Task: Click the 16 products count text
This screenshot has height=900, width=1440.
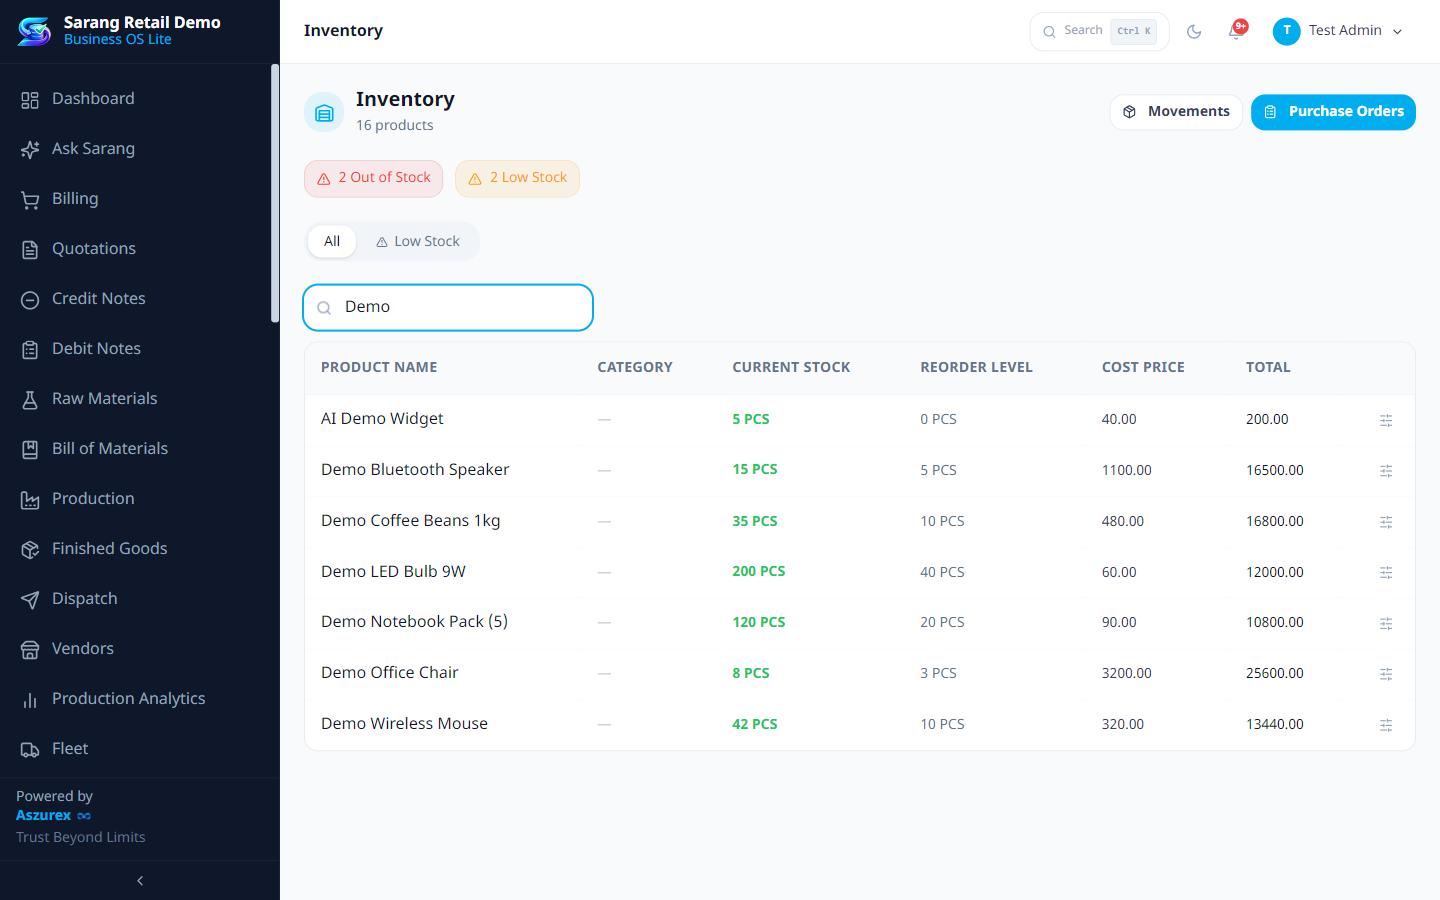Action: tap(395, 125)
